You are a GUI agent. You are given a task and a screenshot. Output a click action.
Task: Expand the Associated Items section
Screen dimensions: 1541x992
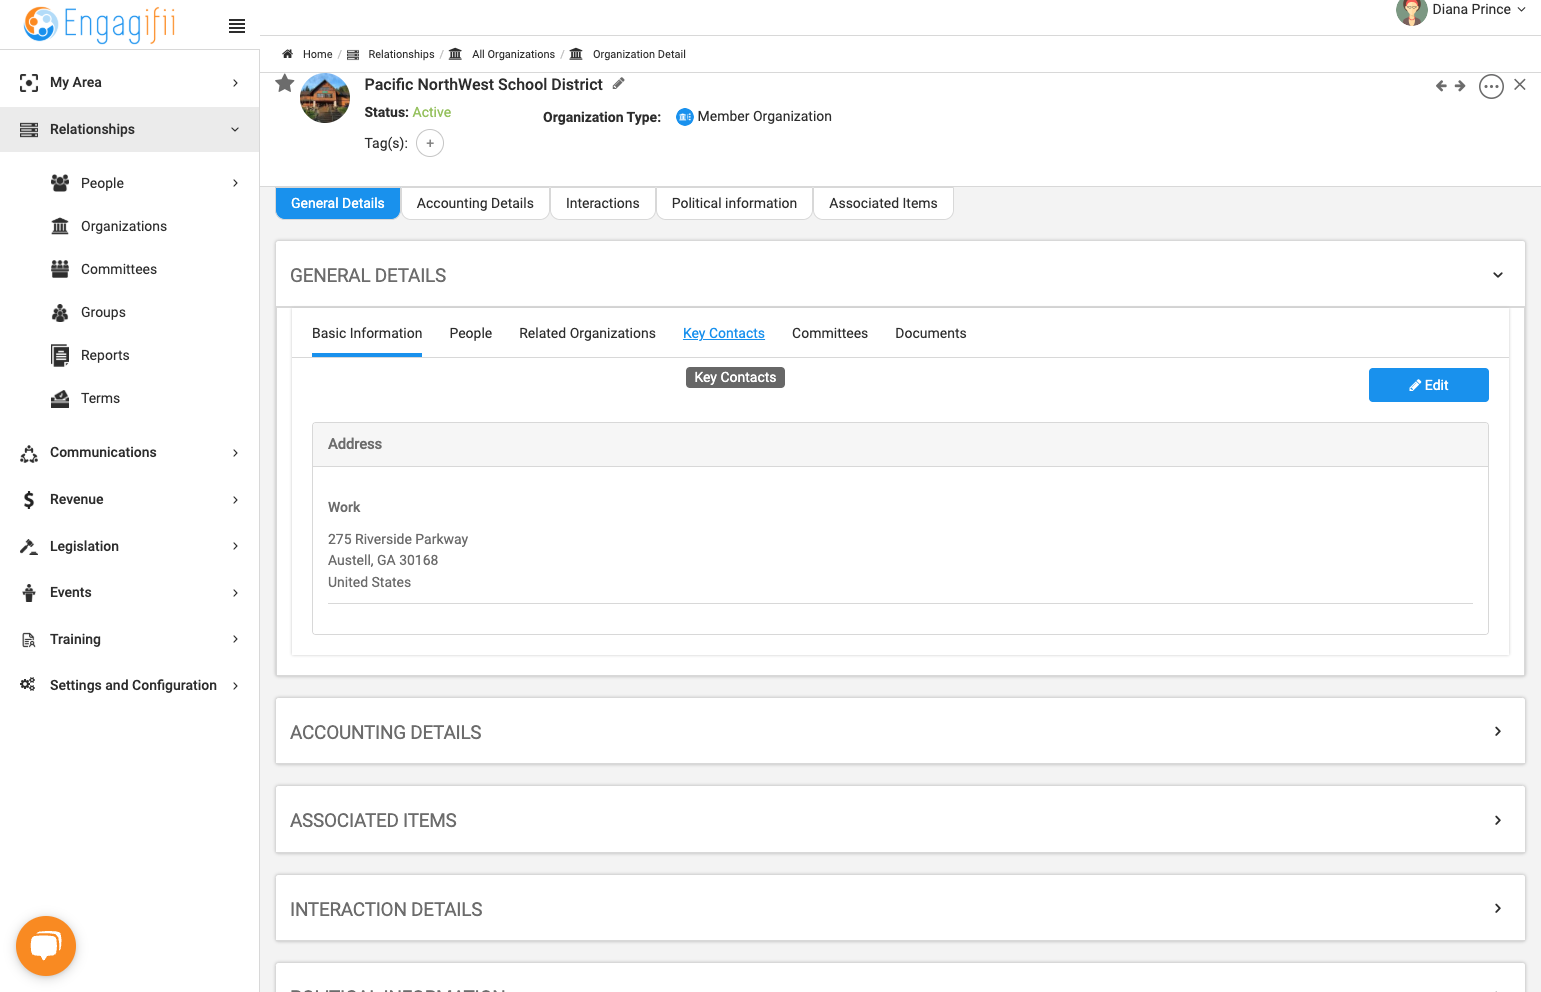click(1497, 820)
